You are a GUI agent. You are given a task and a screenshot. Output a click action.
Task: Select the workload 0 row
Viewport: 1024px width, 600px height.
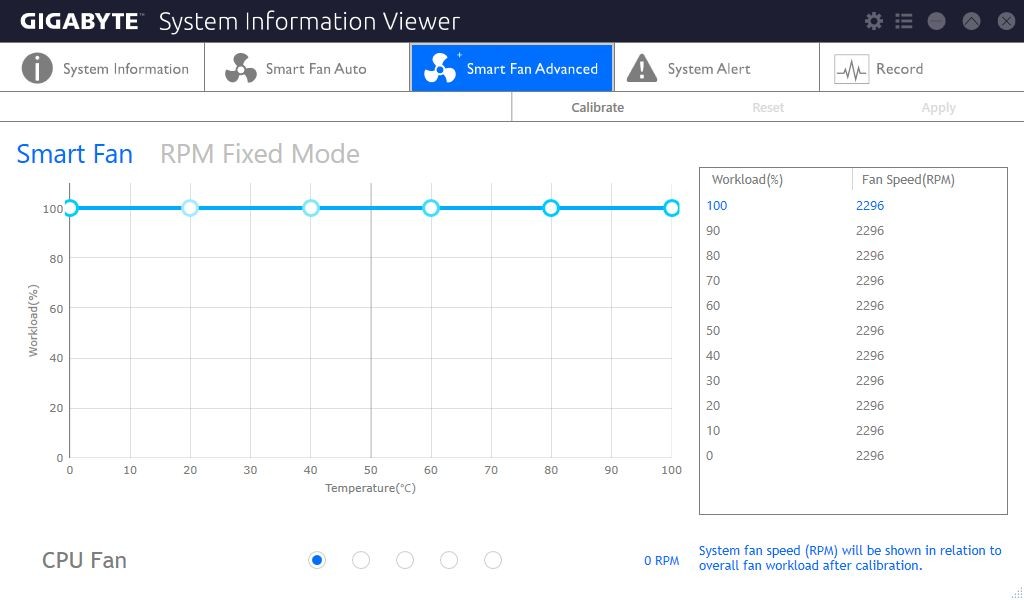[853, 456]
